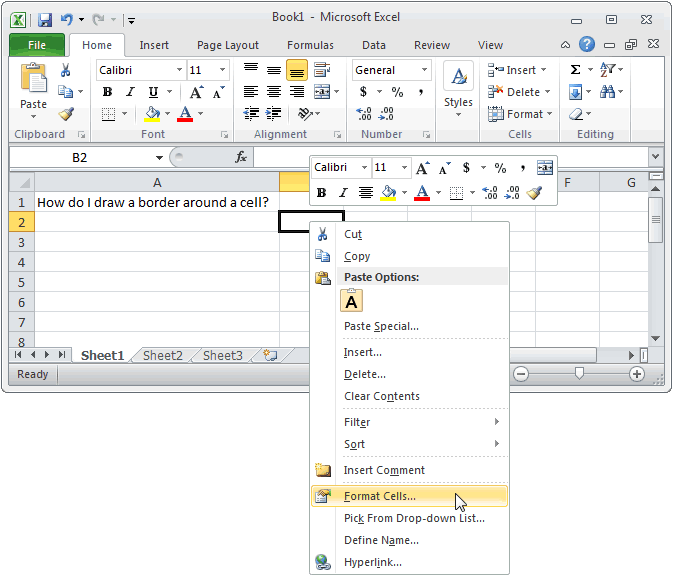Toggle Underline in the ribbon Font group
Viewport: 673px width, 577px height.
153,92
